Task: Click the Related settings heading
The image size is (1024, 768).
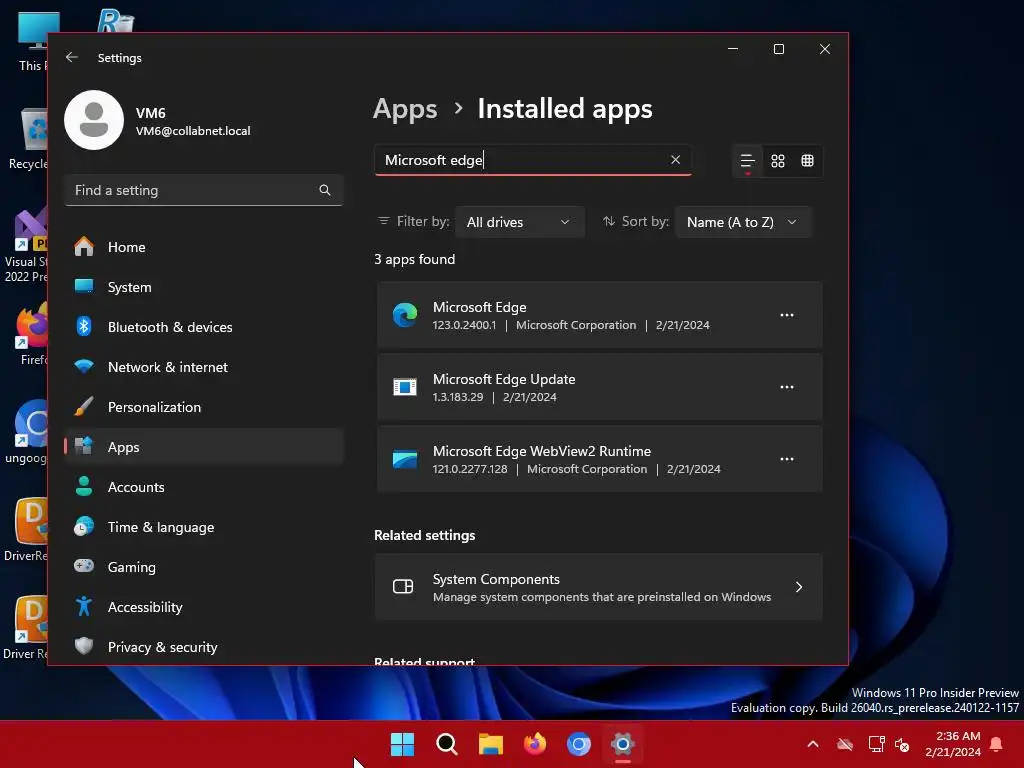Action: click(x=424, y=535)
